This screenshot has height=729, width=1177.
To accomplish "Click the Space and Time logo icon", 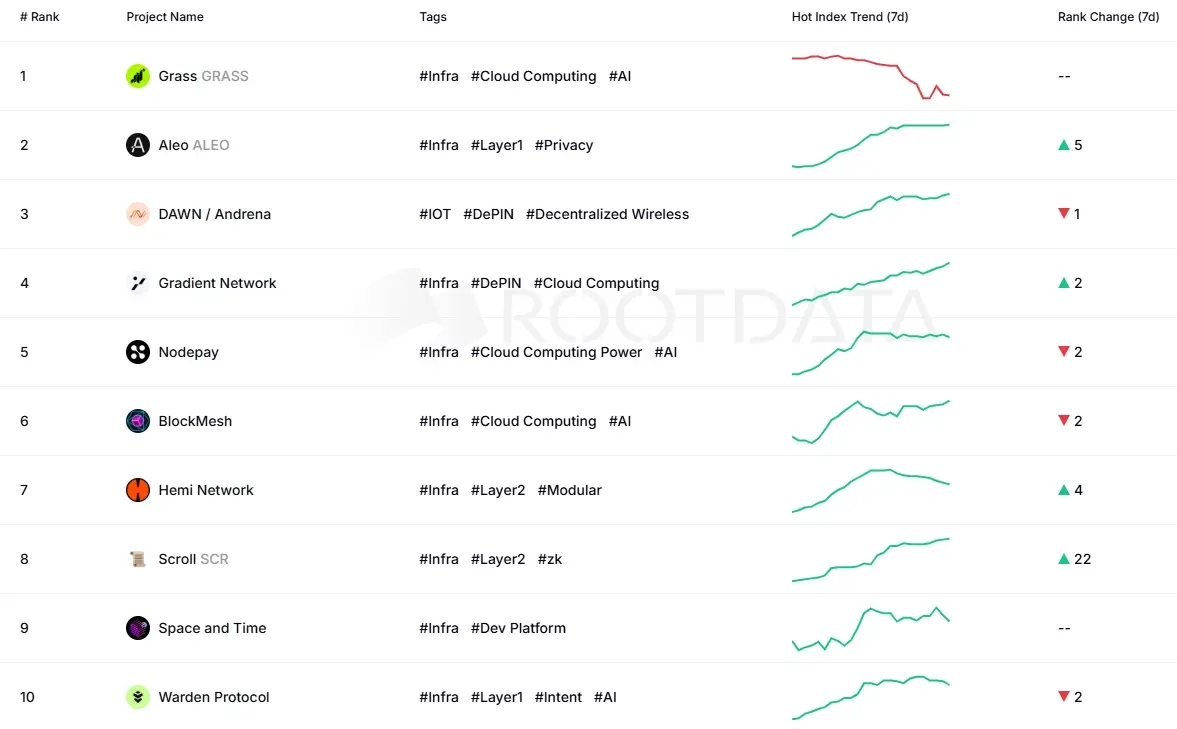I will click(139, 627).
